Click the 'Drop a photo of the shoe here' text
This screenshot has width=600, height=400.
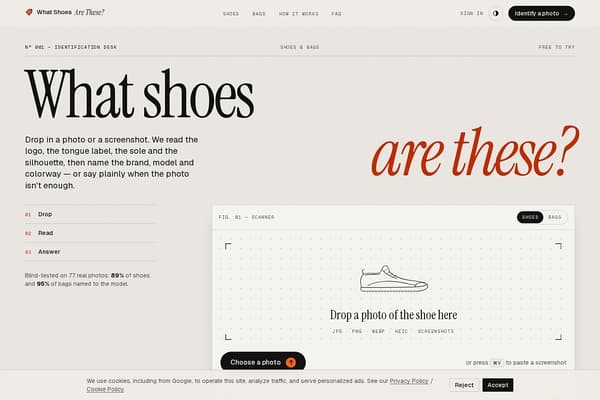(393, 315)
